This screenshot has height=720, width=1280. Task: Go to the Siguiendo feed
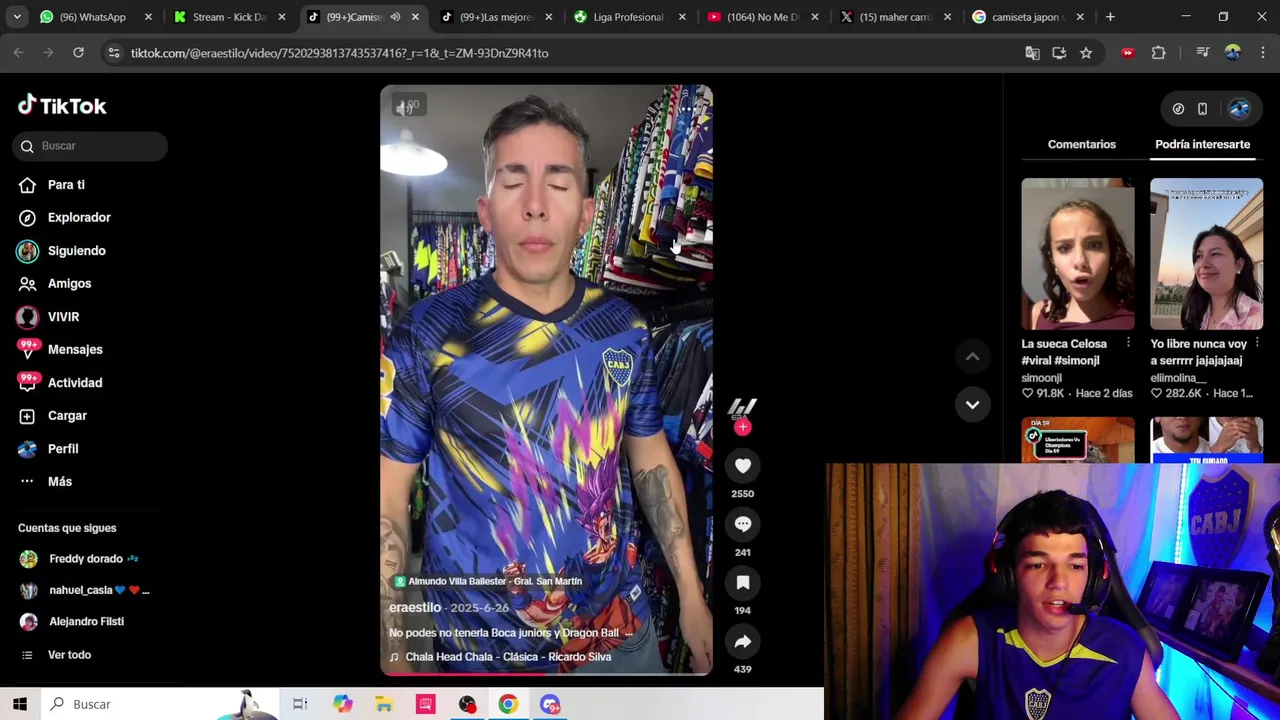point(76,251)
